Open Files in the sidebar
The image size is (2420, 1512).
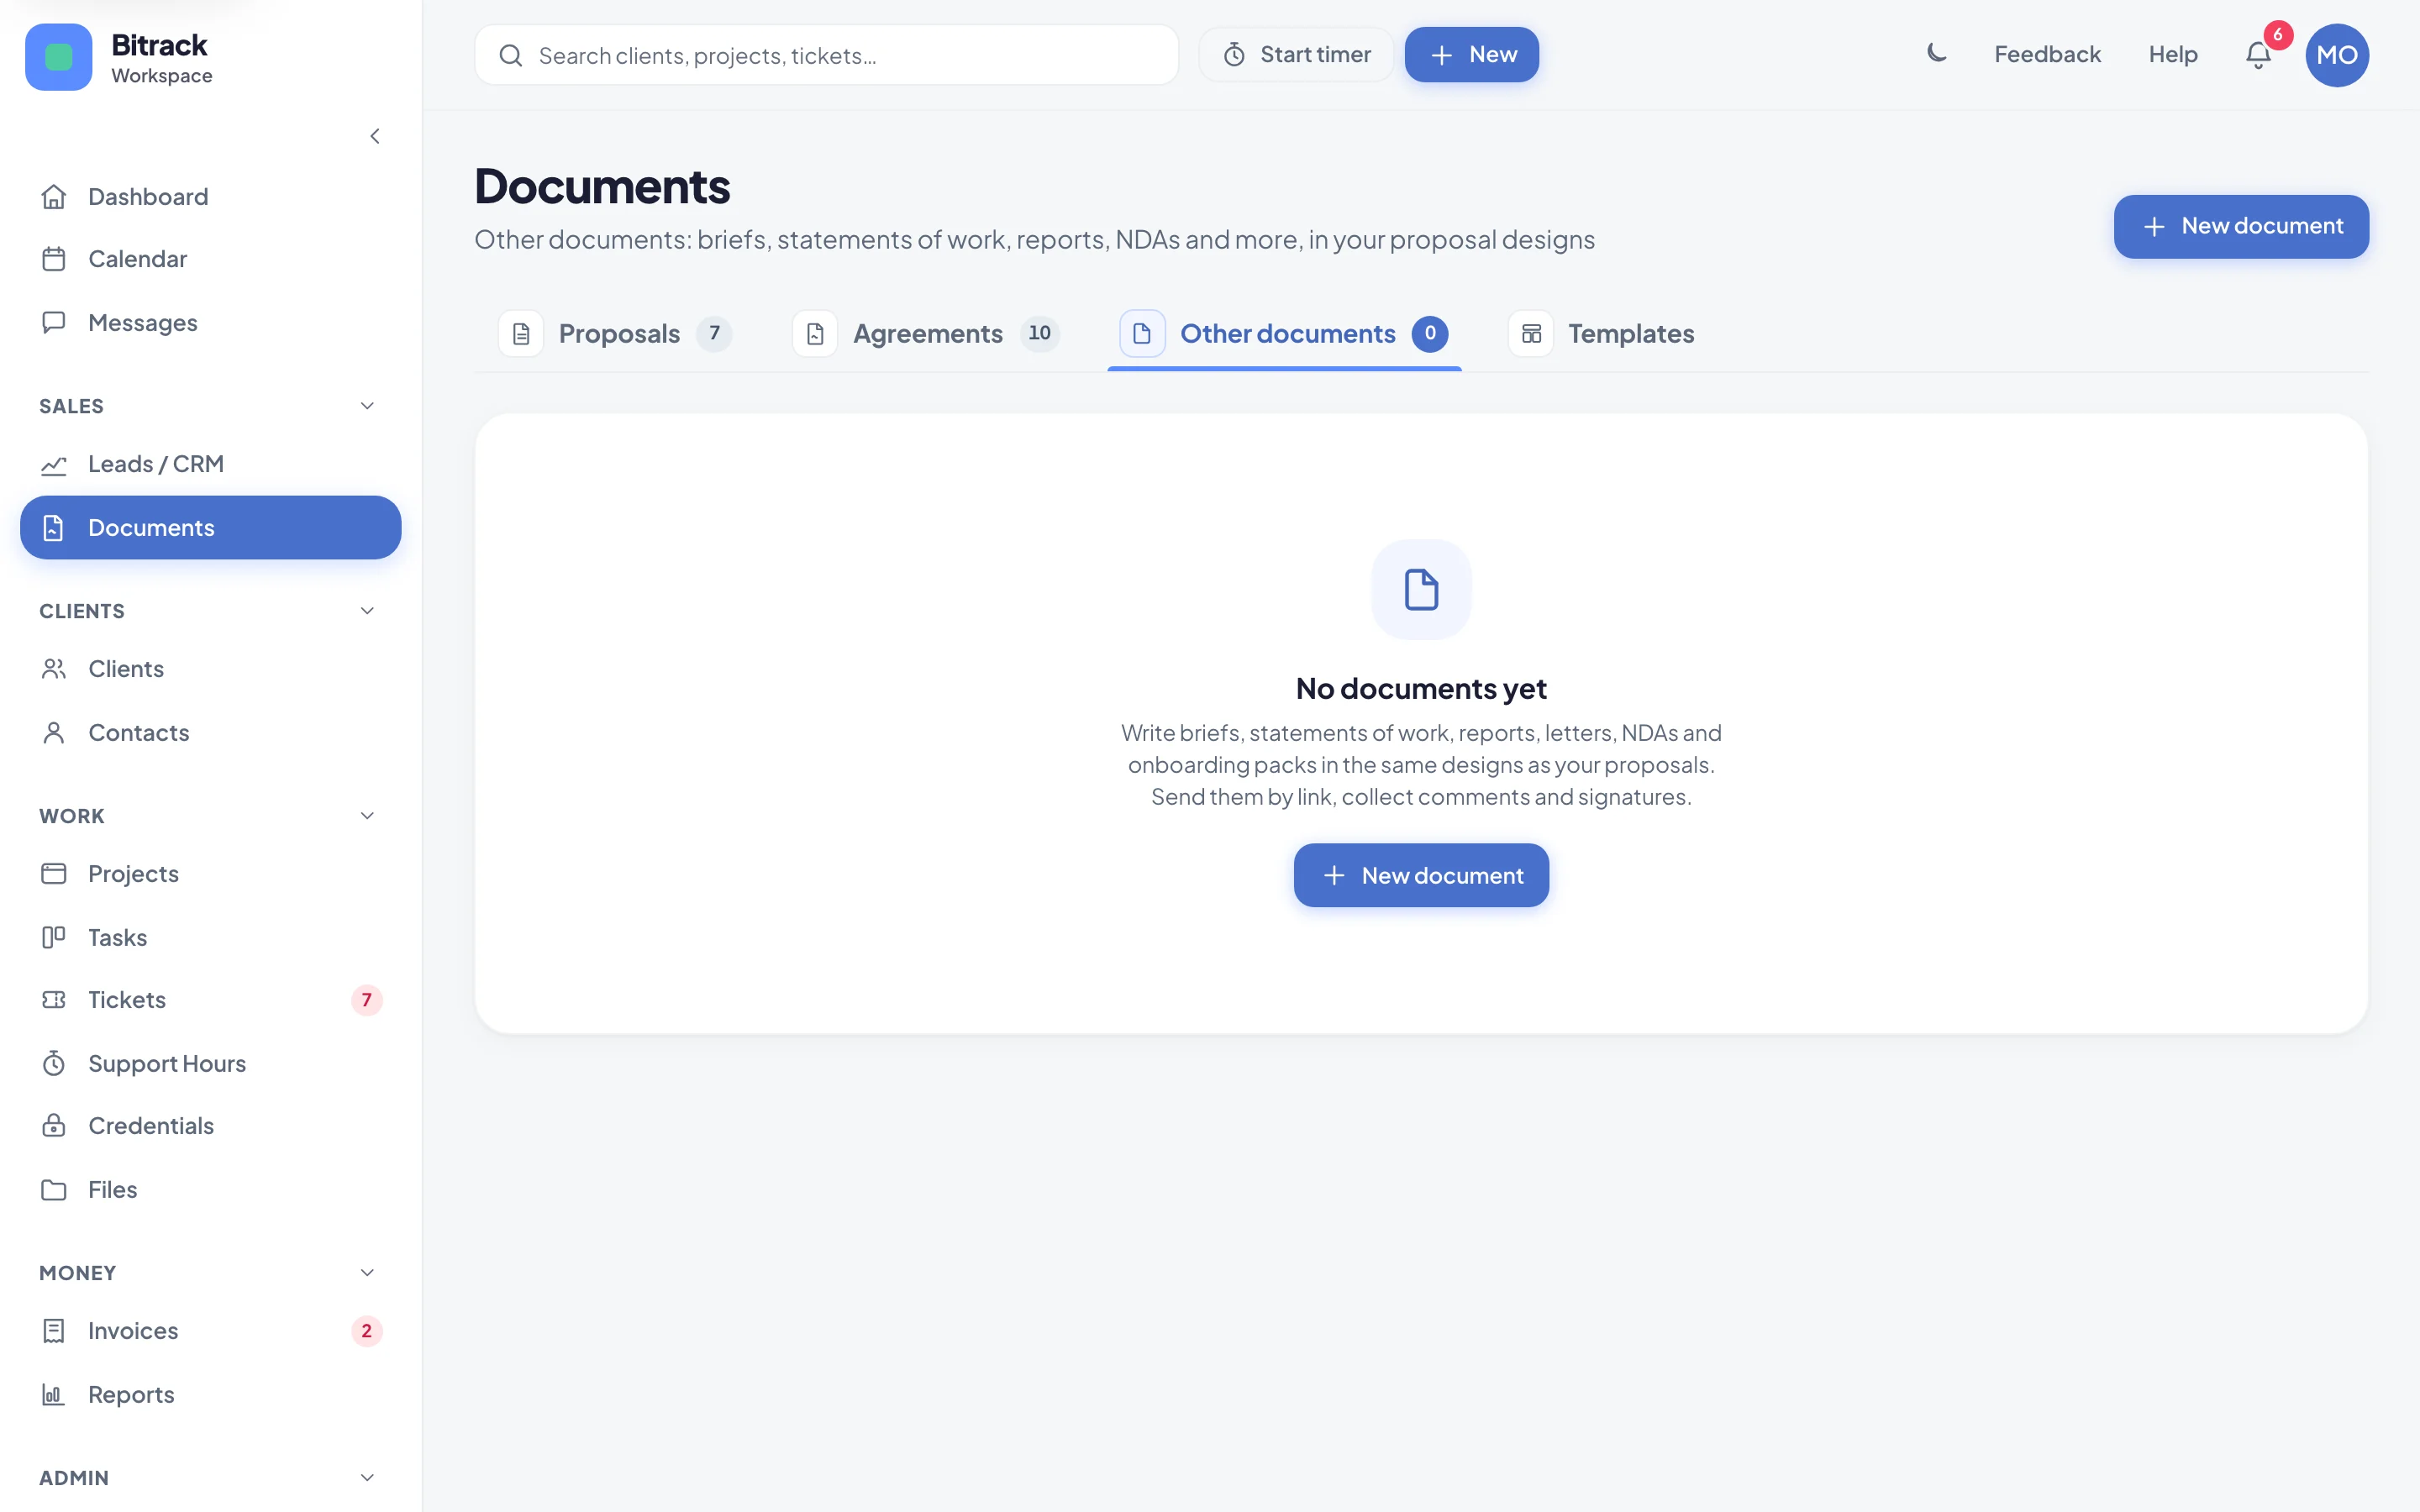210,1189
